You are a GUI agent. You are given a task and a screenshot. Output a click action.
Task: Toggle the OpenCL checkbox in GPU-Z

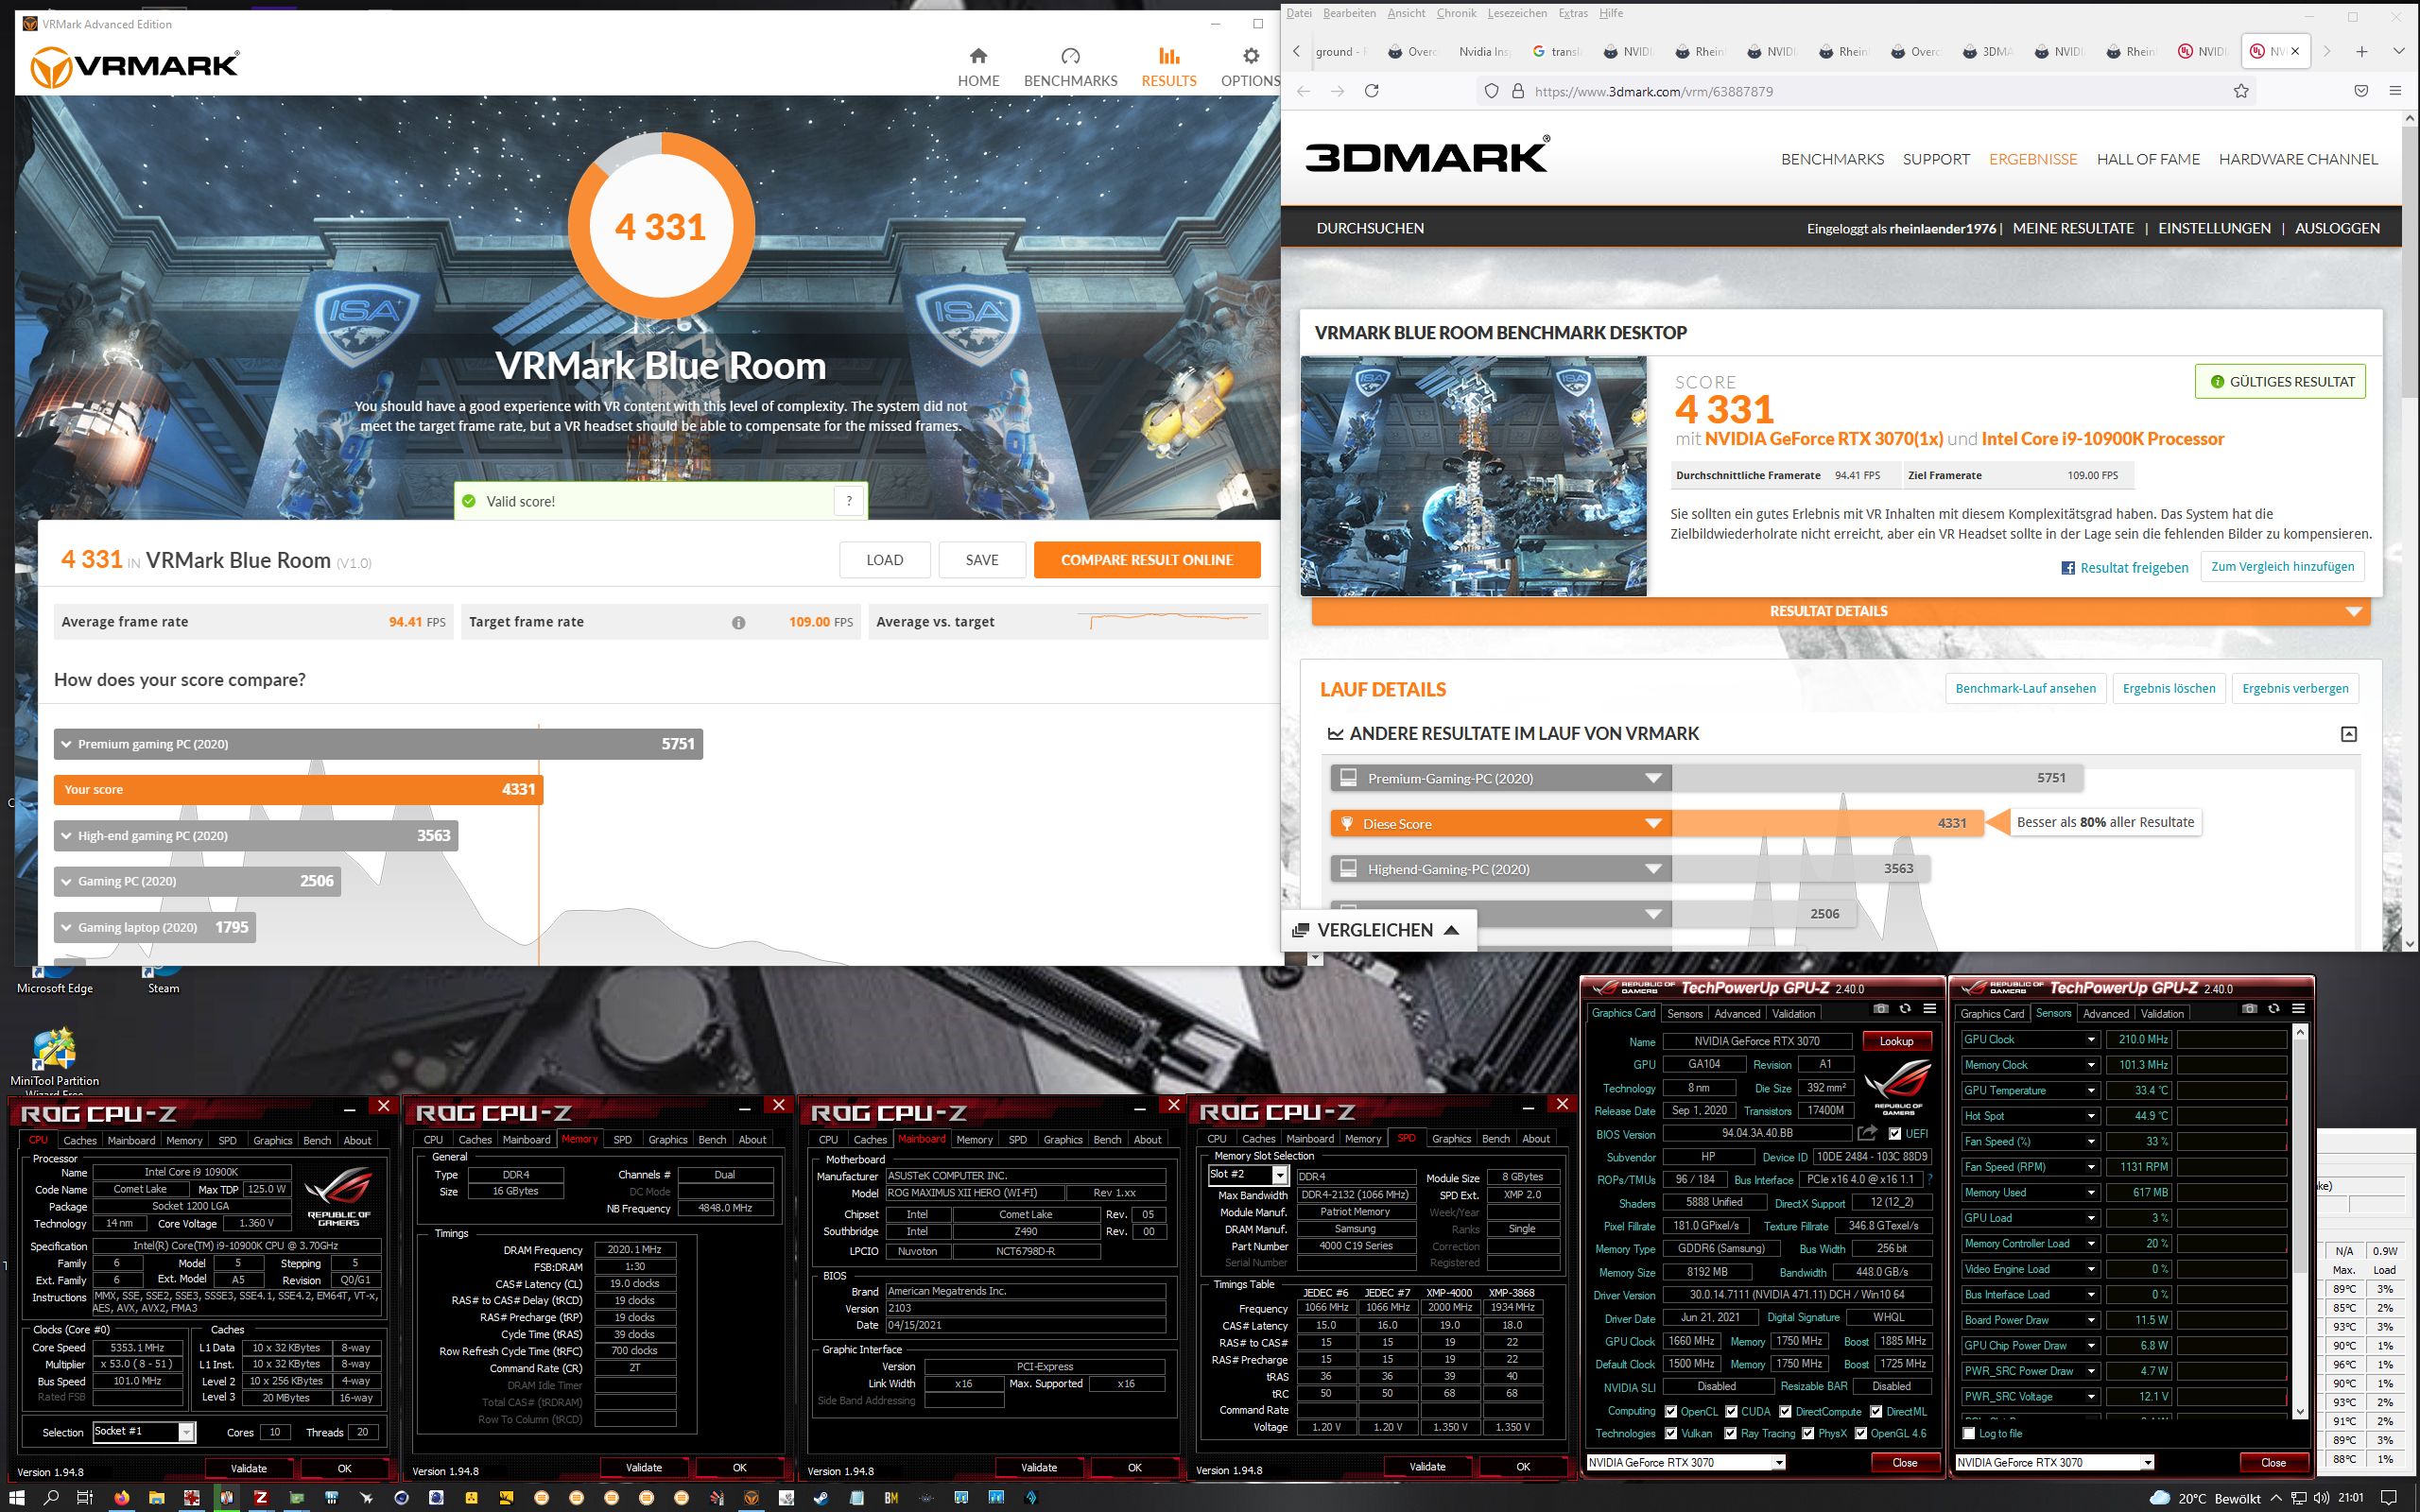[1671, 1411]
